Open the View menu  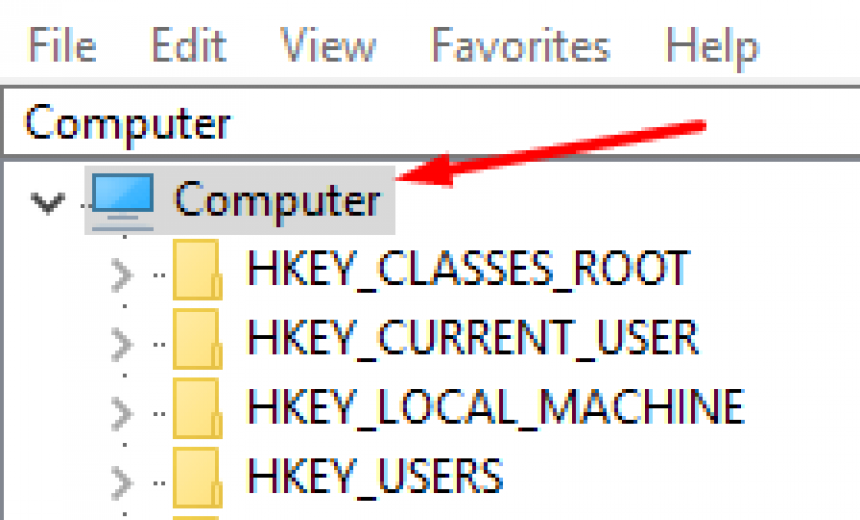click(328, 45)
